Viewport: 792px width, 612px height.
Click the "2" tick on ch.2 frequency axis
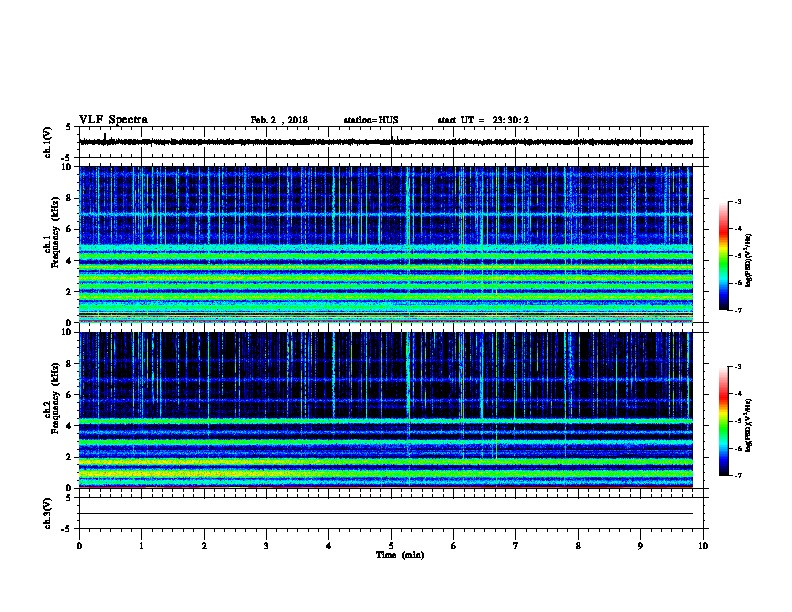[x=70, y=457]
